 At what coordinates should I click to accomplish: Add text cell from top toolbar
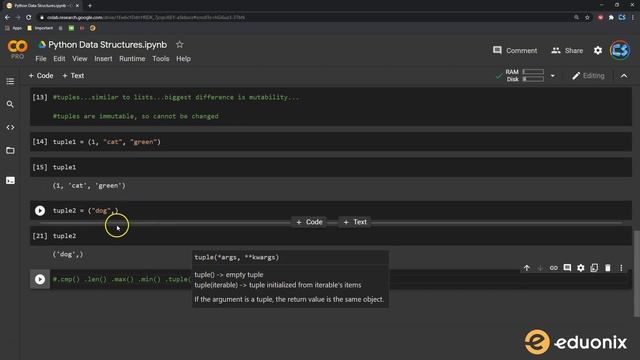click(x=73, y=76)
